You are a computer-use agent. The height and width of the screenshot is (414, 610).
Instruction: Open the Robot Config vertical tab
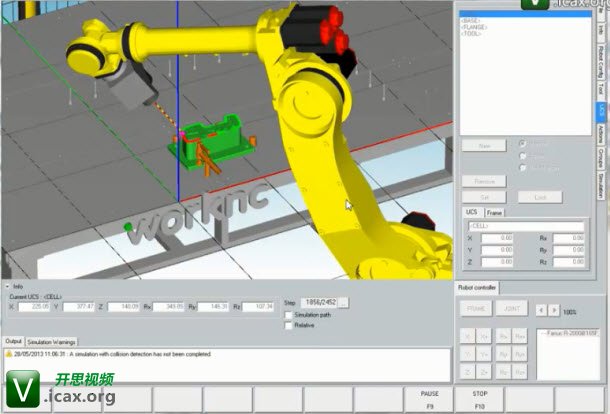tap(601, 61)
